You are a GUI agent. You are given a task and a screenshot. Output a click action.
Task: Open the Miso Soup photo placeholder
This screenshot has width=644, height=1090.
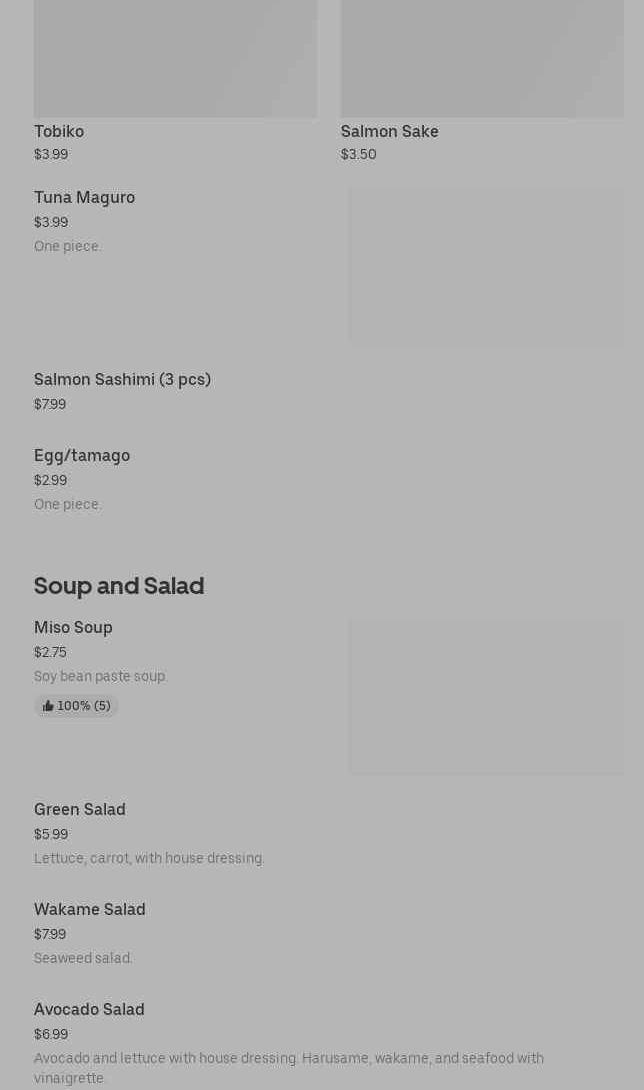486,696
